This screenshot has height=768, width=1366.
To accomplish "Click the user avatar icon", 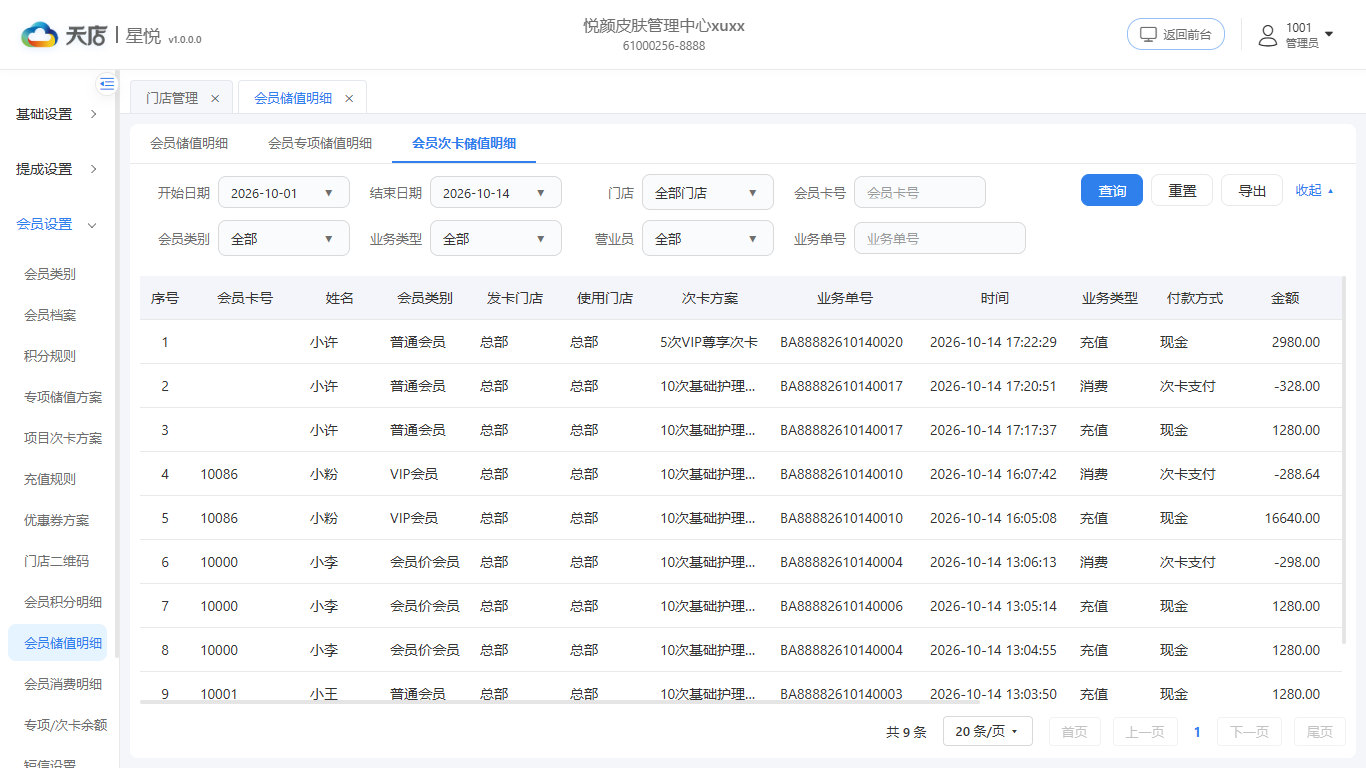I will point(1268,35).
